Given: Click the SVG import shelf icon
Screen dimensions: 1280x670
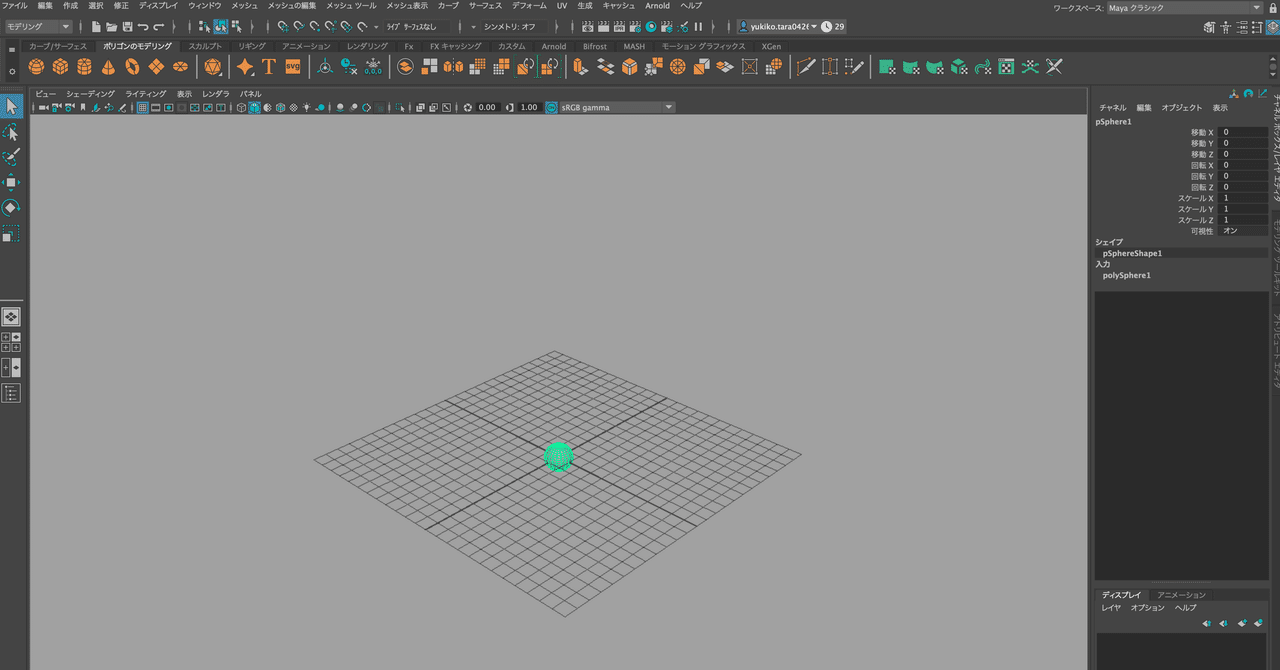Looking at the screenshot, I should coord(293,67).
